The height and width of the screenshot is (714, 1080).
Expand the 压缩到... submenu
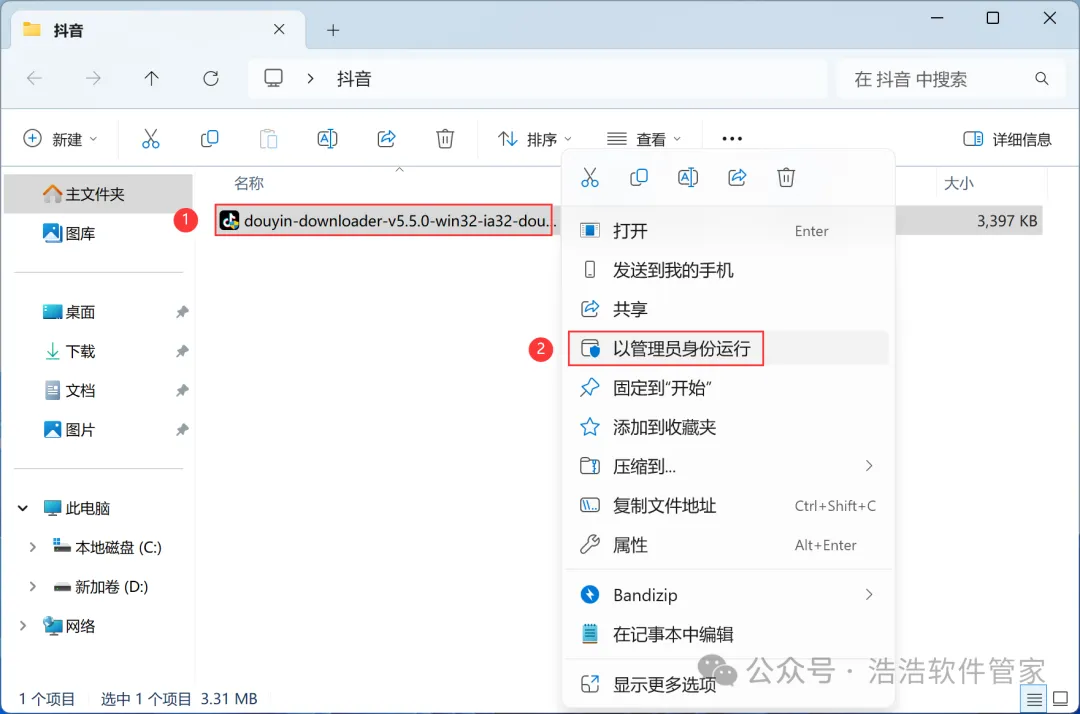coord(869,466)
